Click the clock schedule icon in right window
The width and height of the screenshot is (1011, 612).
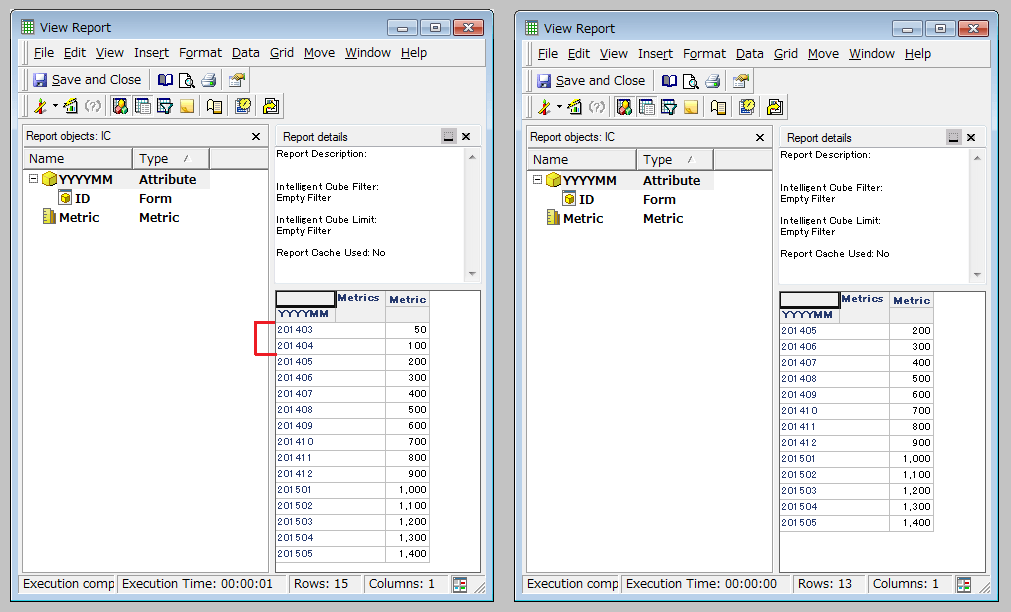tap(746, 107)
